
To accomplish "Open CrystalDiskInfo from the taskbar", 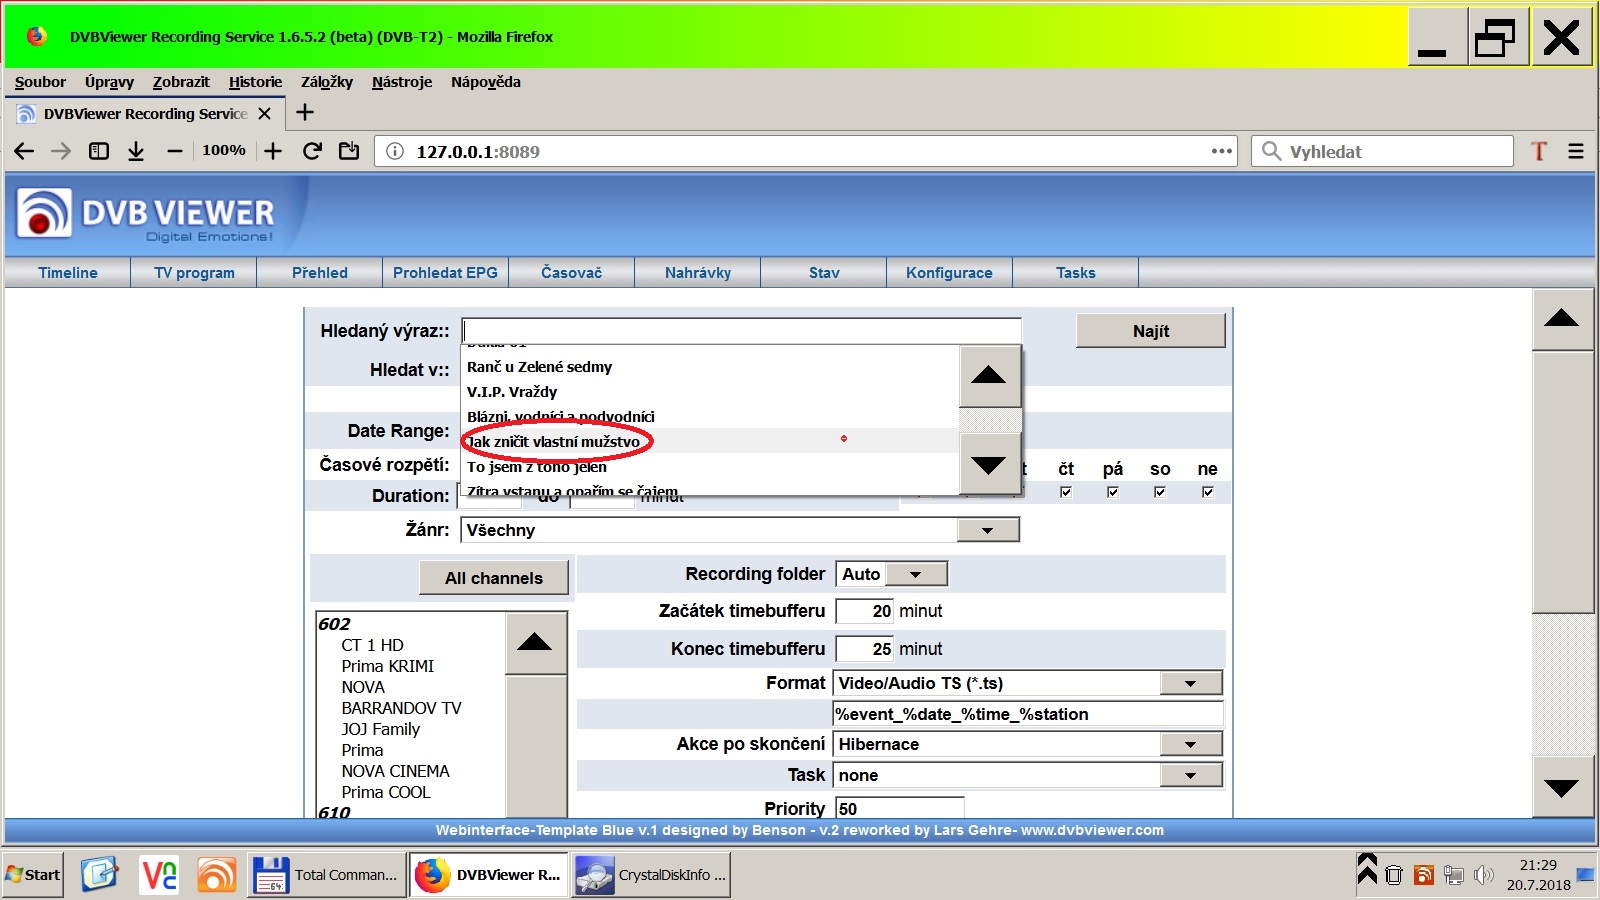I will click(651, 875).
